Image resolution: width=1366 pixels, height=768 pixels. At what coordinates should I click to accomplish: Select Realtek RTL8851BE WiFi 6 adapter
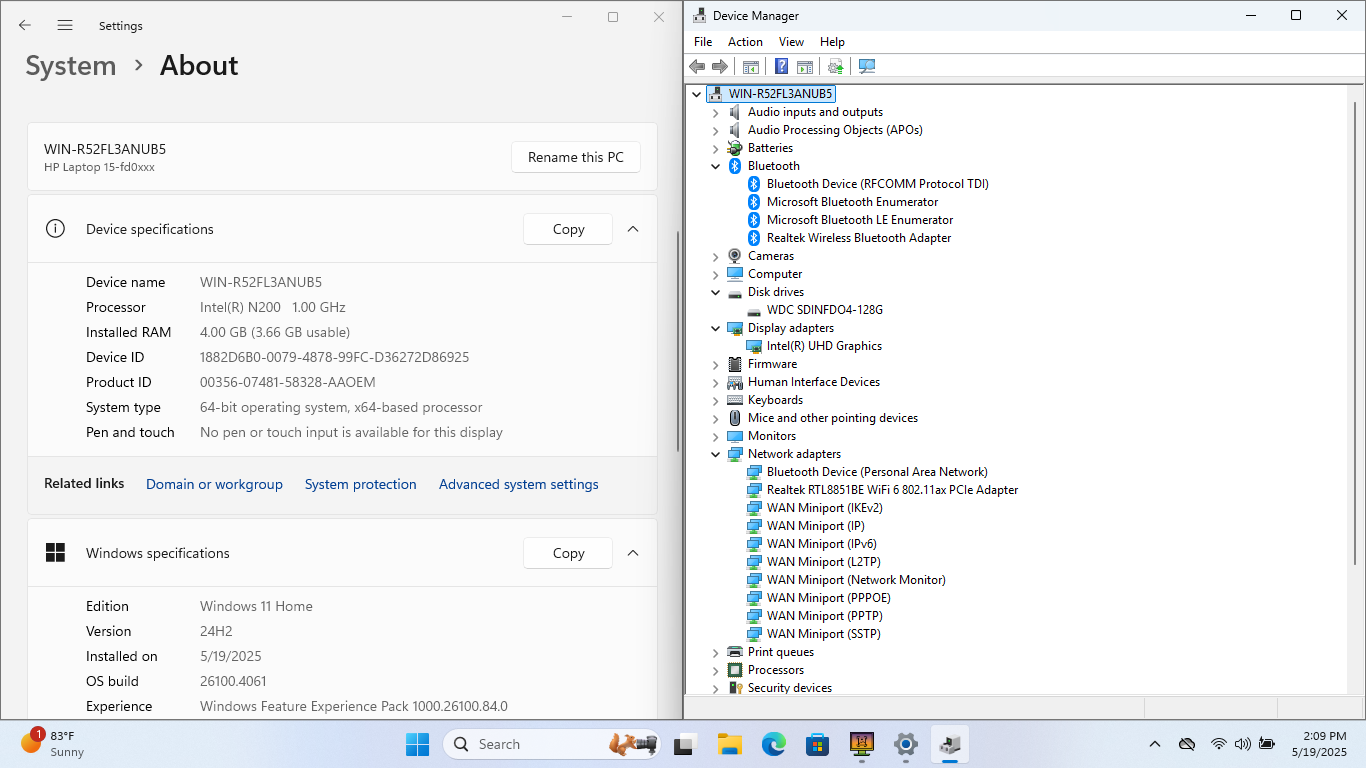(892, 490)
